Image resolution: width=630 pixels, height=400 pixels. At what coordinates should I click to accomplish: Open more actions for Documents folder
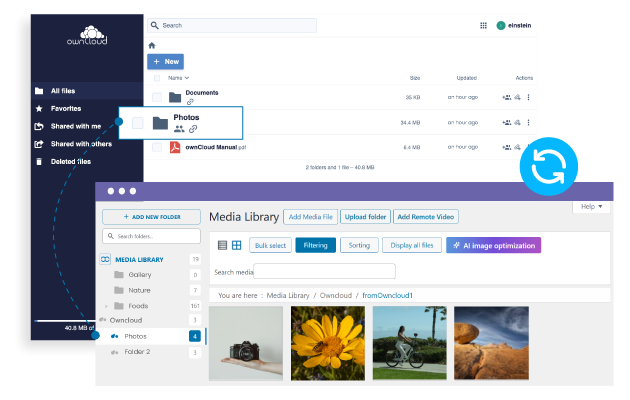pos(529,97)
